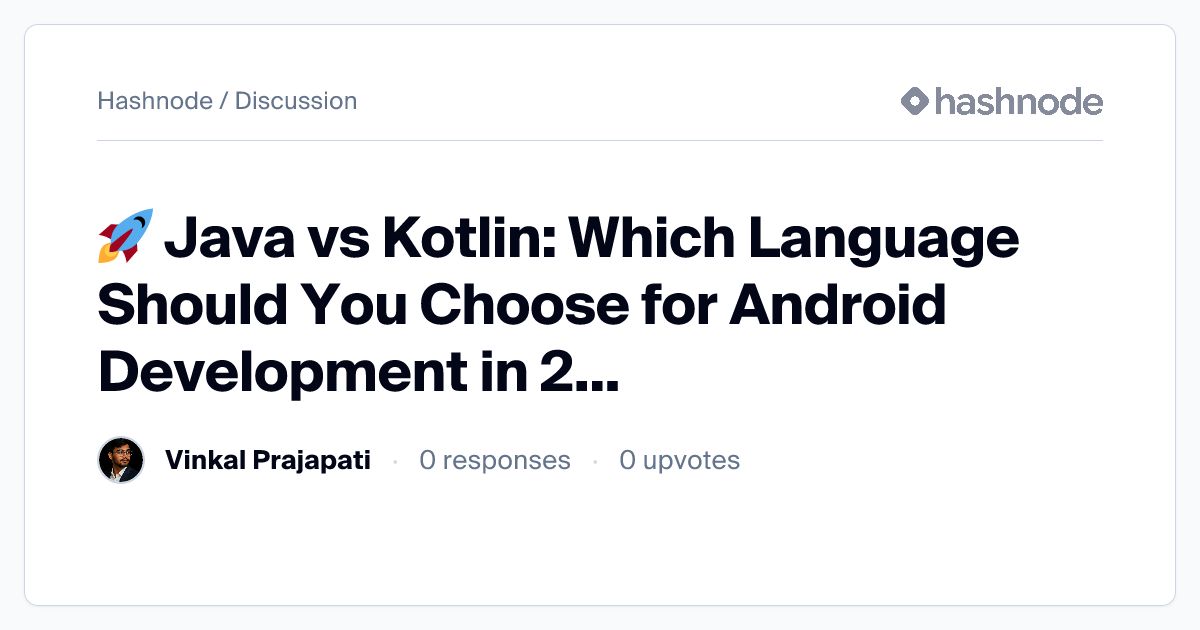The height and width of the screenshot is (630, 1200).
Task: Click the "Should You Choose for Android" line
Action: pos(522,303)
